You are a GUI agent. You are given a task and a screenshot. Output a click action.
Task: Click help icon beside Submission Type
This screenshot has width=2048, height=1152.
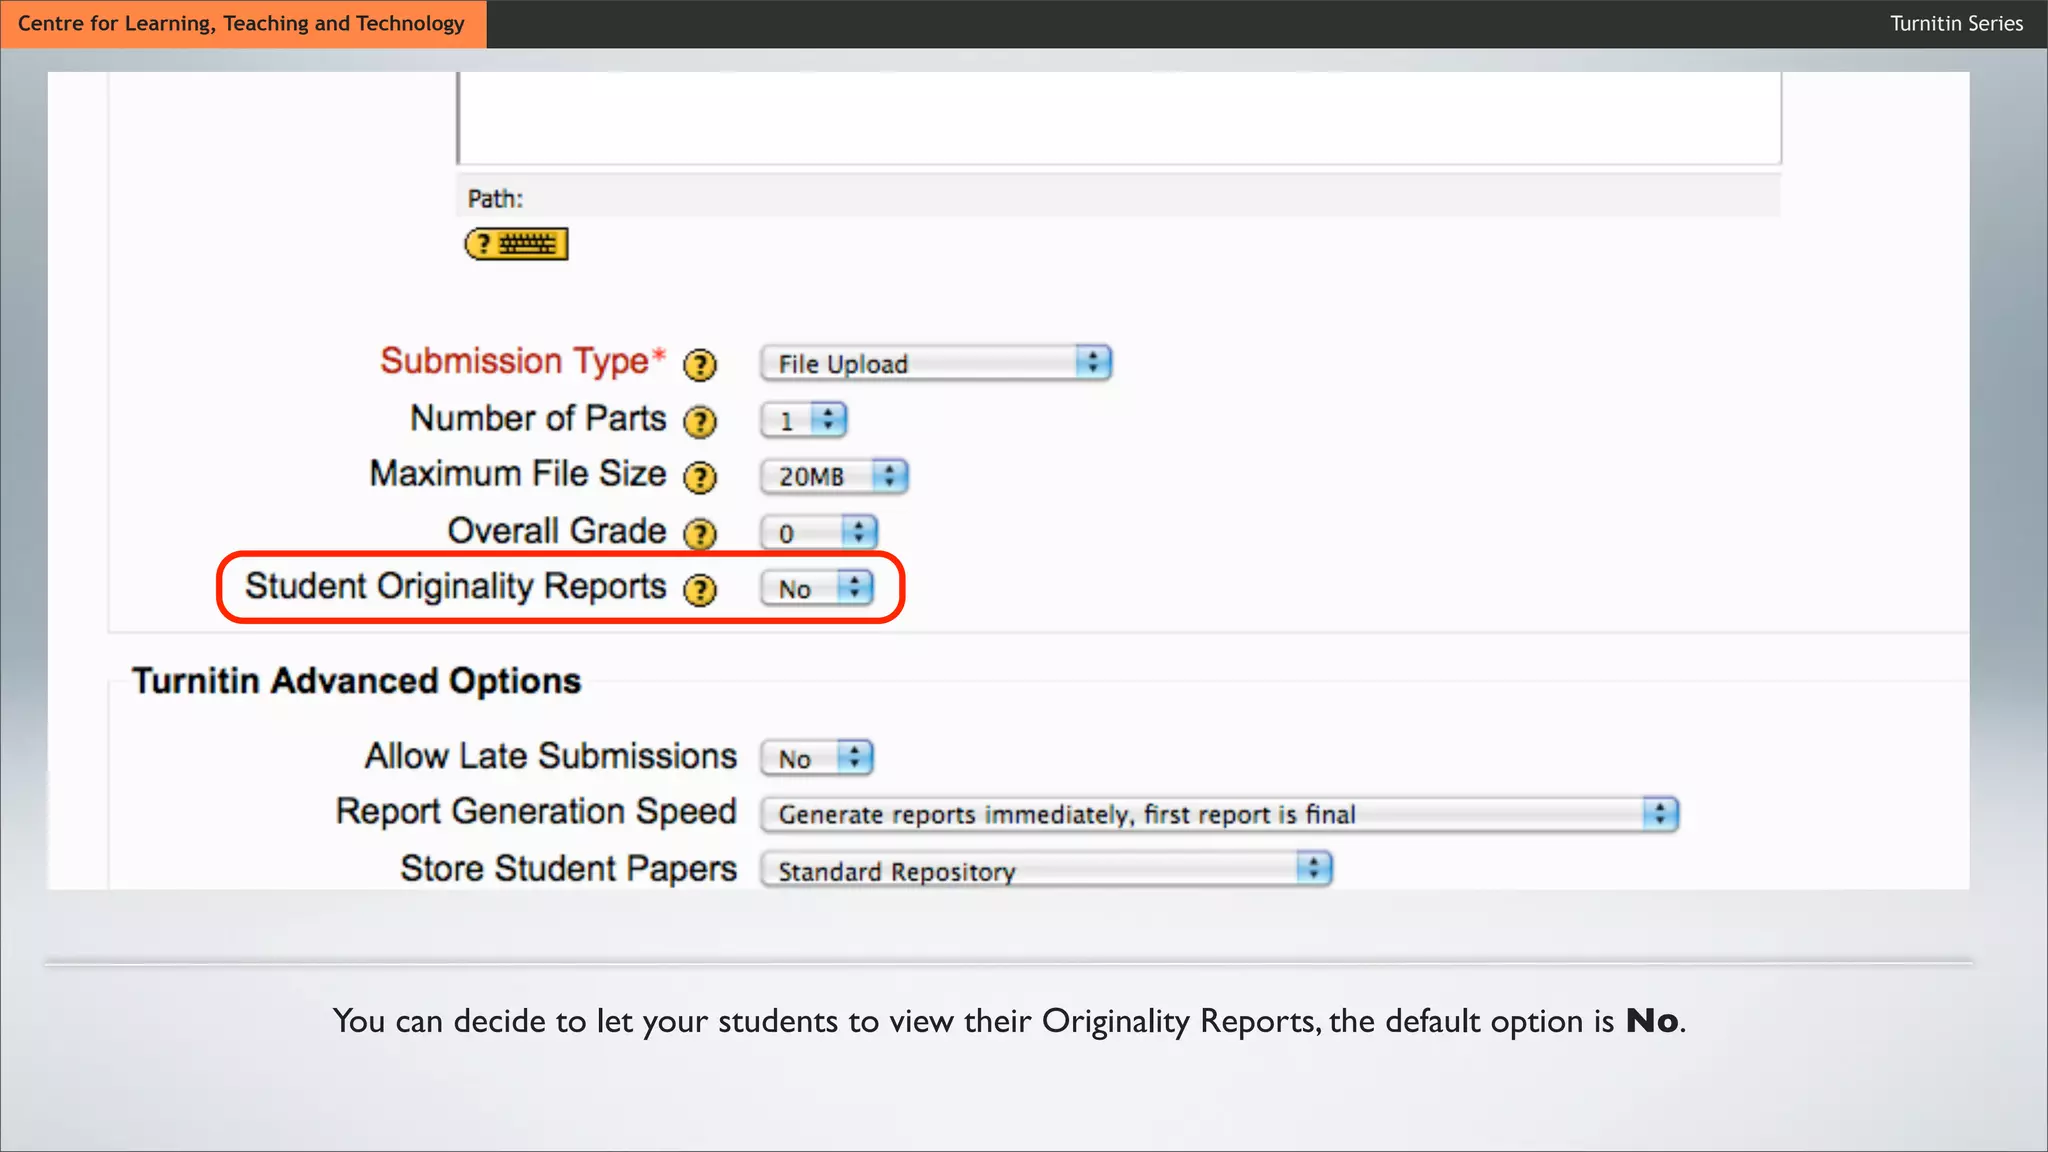click(700, 365)
